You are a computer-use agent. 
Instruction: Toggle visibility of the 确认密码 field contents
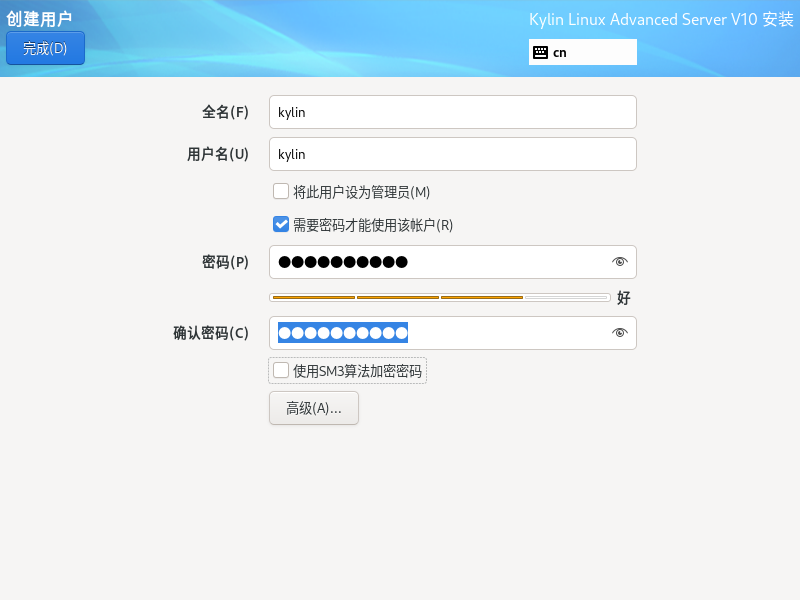619,333
